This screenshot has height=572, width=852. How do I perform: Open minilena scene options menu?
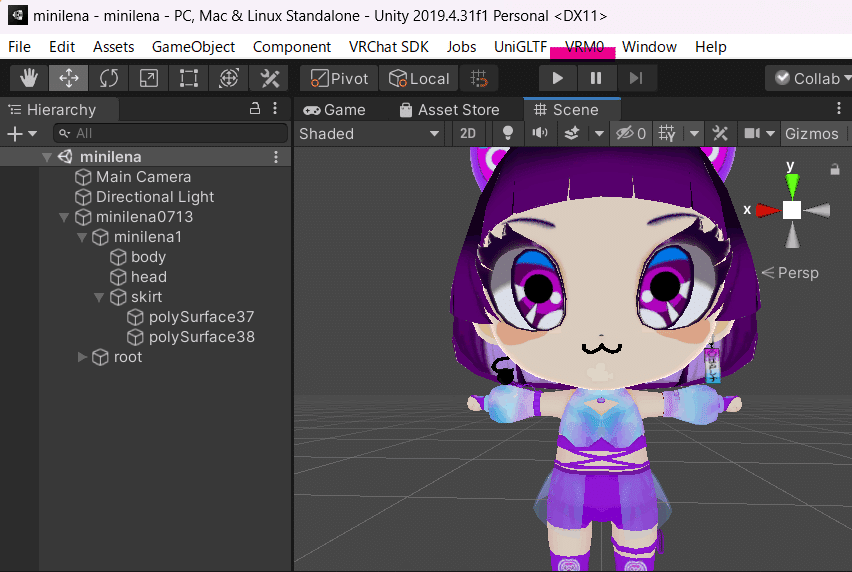(x=276, y=157)
